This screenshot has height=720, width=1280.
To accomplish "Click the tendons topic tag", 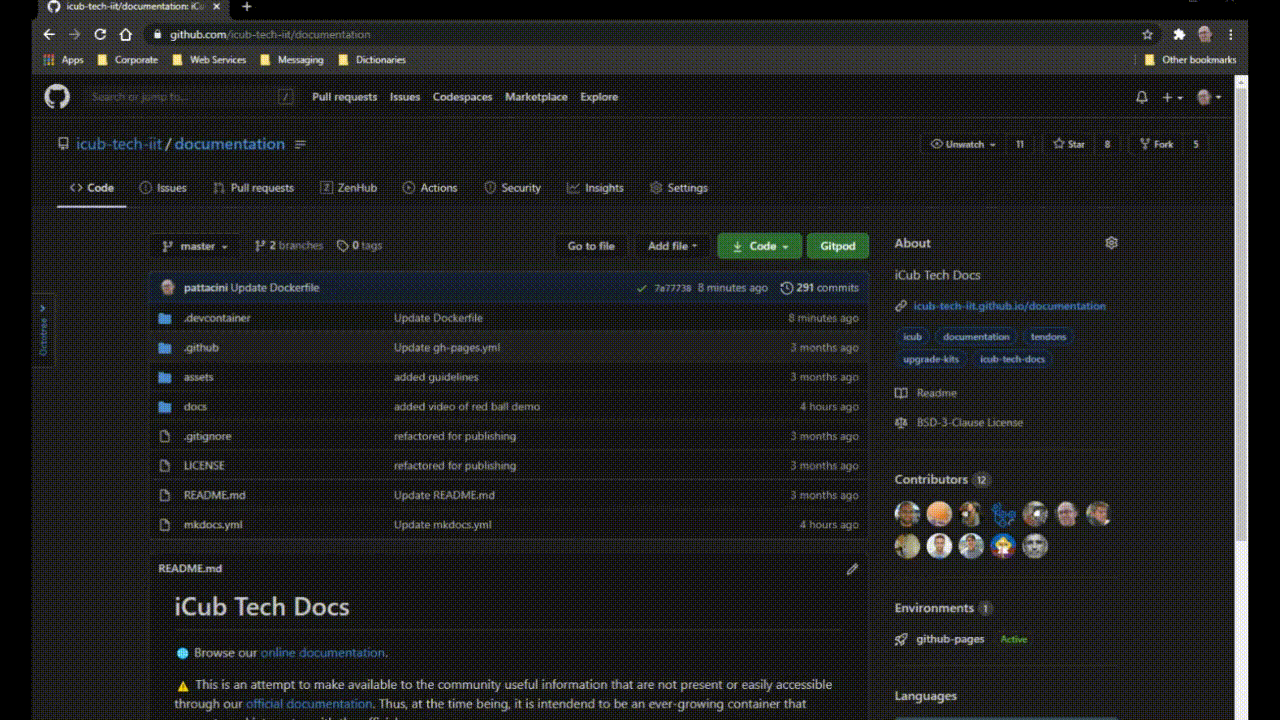I will (x=1049, y=337).
